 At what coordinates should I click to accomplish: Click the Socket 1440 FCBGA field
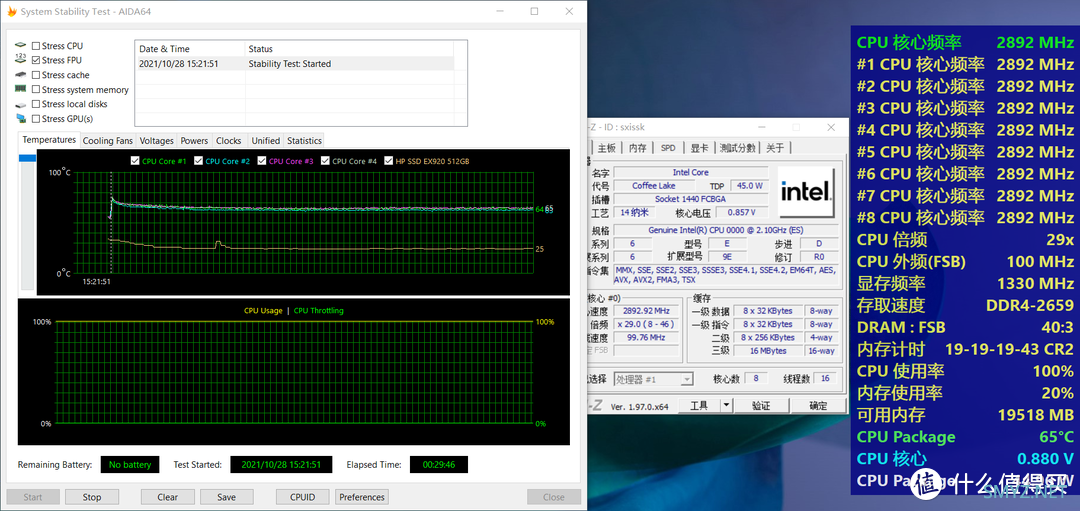click(690, 199)
